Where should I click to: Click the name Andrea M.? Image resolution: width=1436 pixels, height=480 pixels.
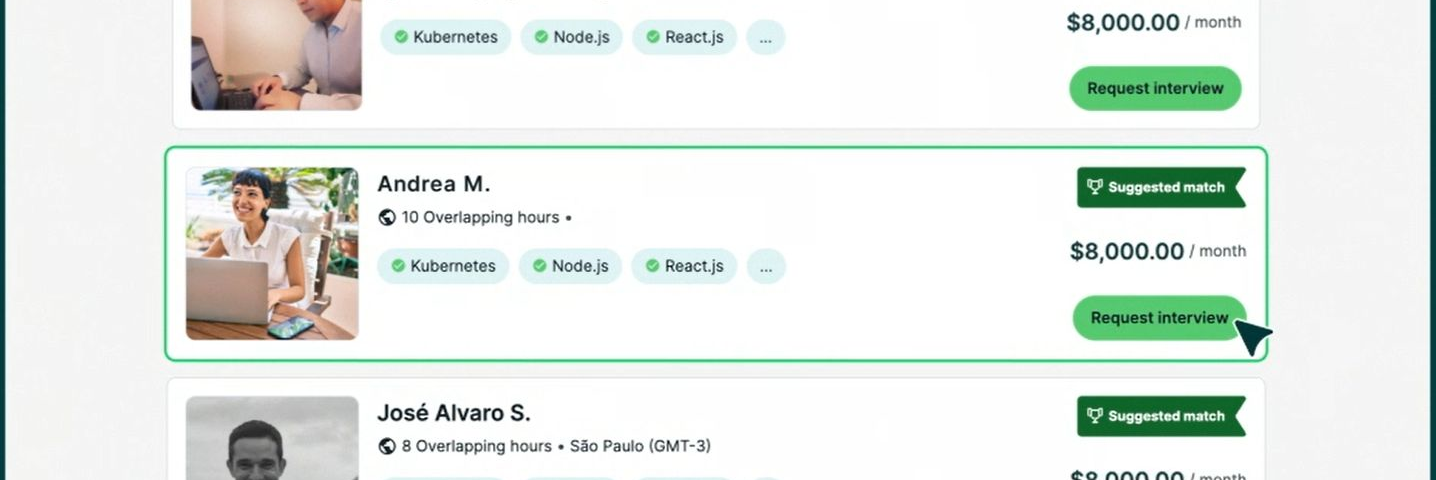[433, 184]
